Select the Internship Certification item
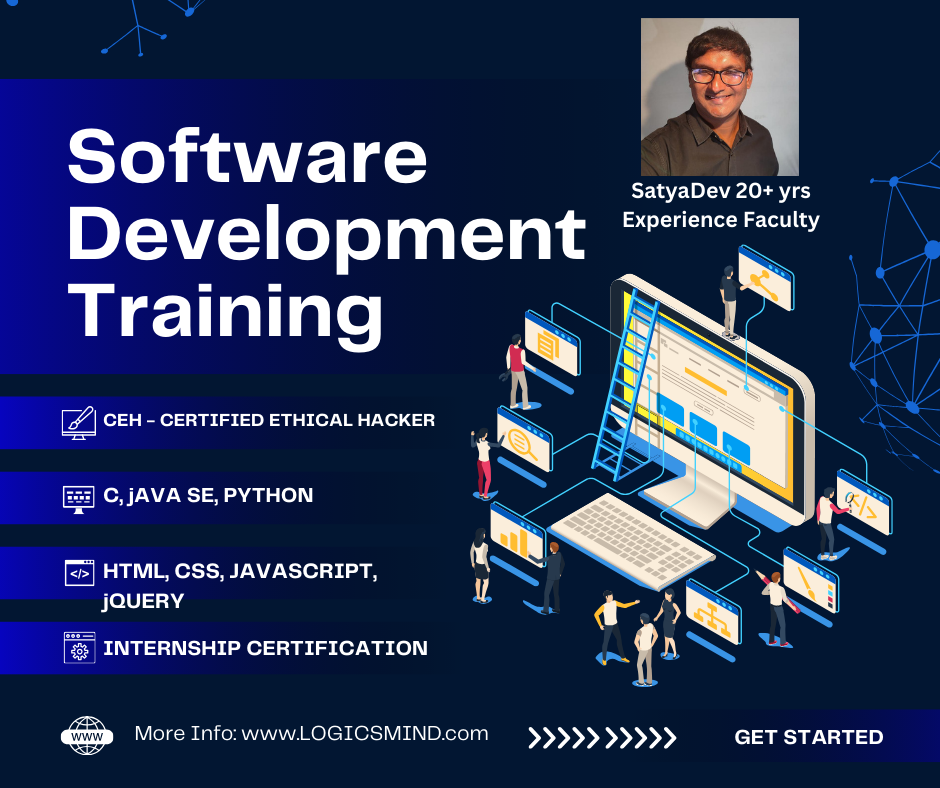Screen dimensions: 940x788 pos(265,648)
